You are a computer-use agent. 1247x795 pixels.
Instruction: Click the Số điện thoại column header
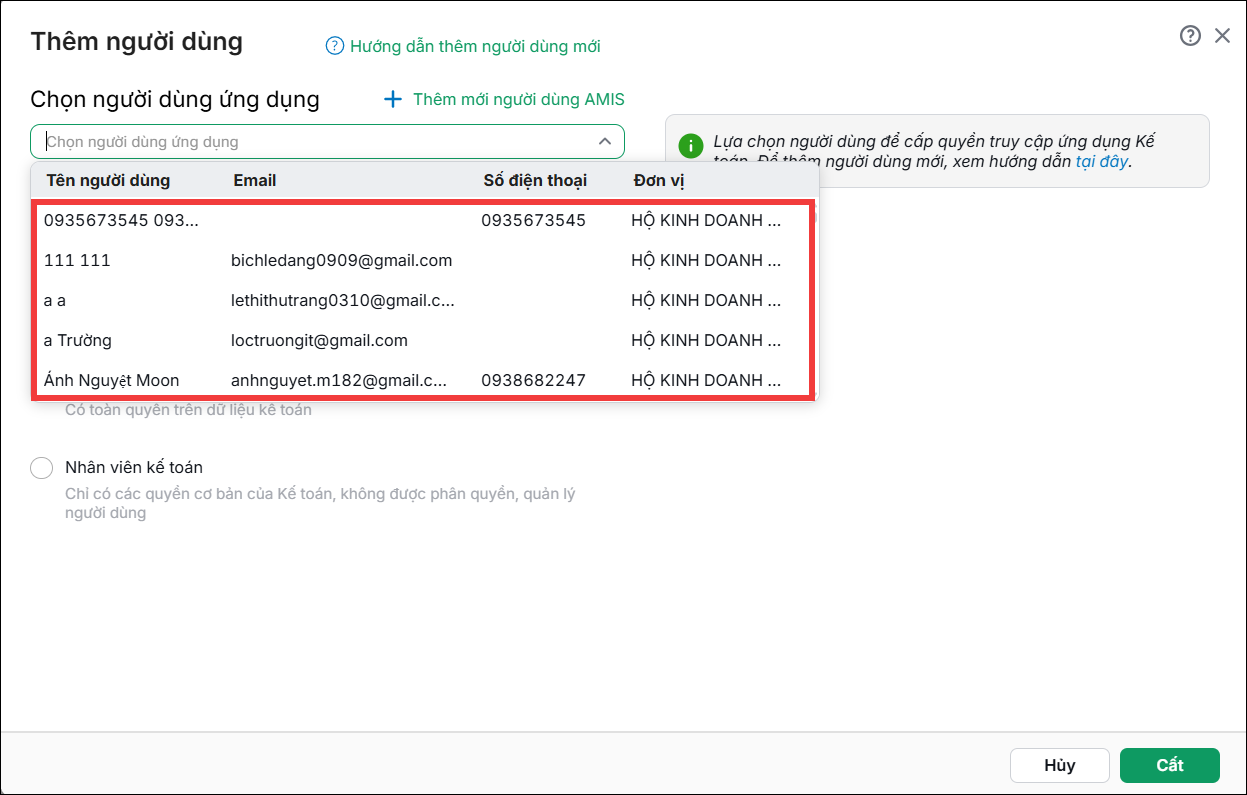535,180
